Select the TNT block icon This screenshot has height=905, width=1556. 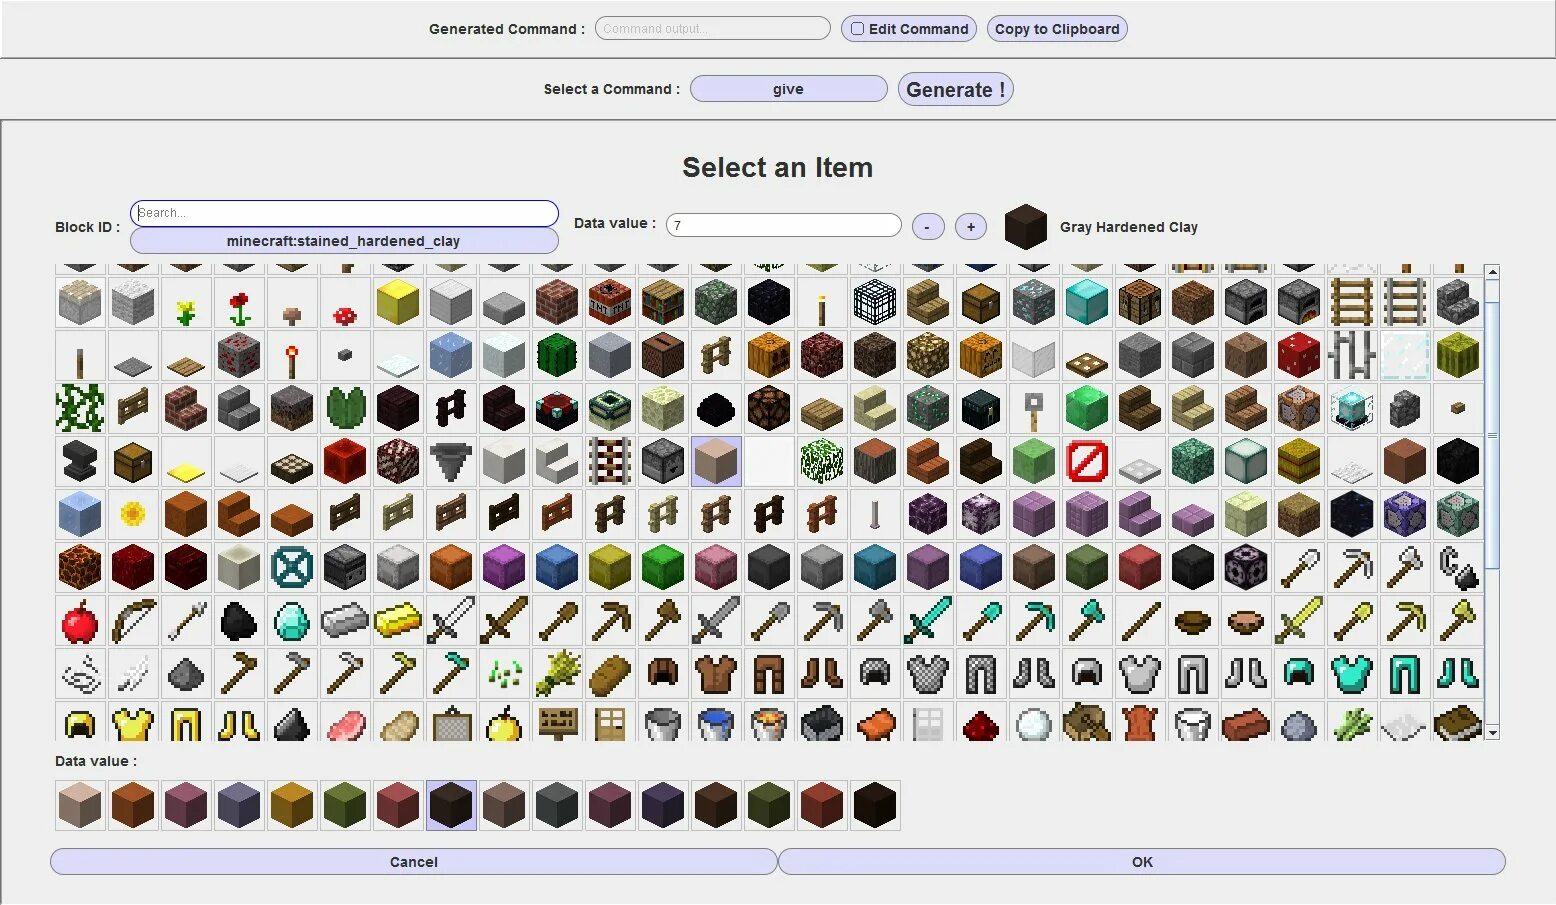click(x=610, y=302)
